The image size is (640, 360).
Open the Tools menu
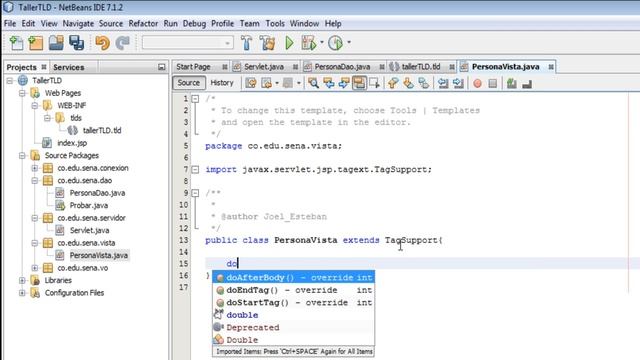(x=275, y=24)
